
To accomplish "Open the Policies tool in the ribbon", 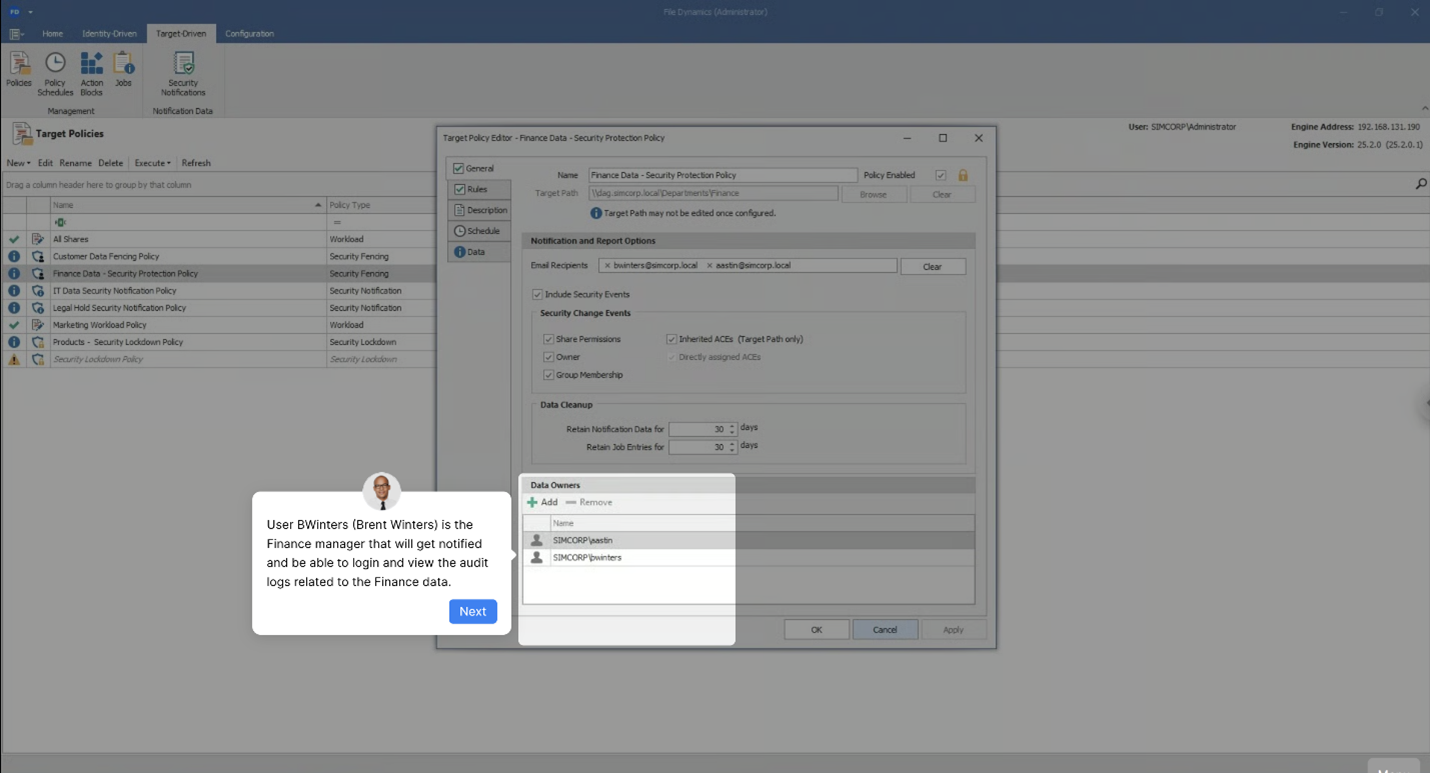I will [18, 70].
